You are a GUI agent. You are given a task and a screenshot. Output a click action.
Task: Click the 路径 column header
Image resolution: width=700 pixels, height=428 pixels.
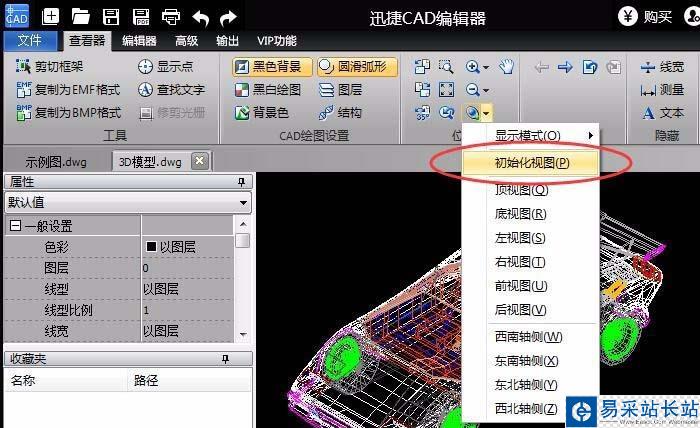190,380
